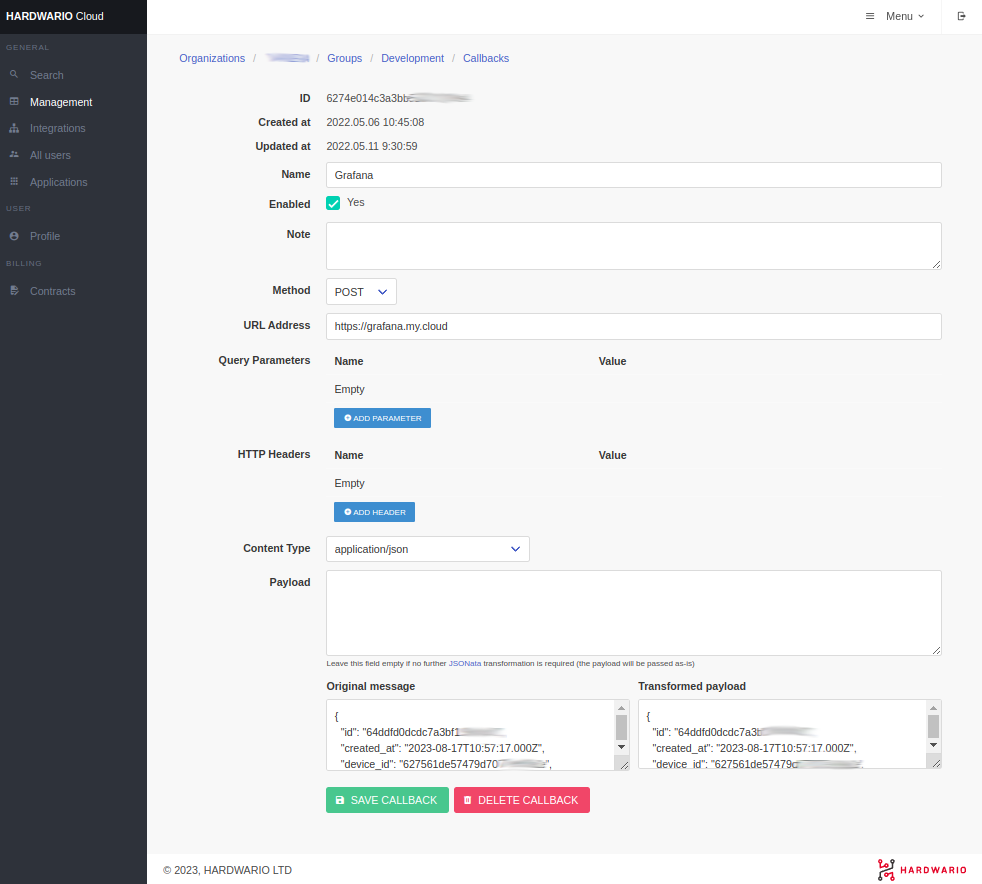982x884 pixels.
Task: Navigate to Development breadcrumb
Action: [412, 58]
